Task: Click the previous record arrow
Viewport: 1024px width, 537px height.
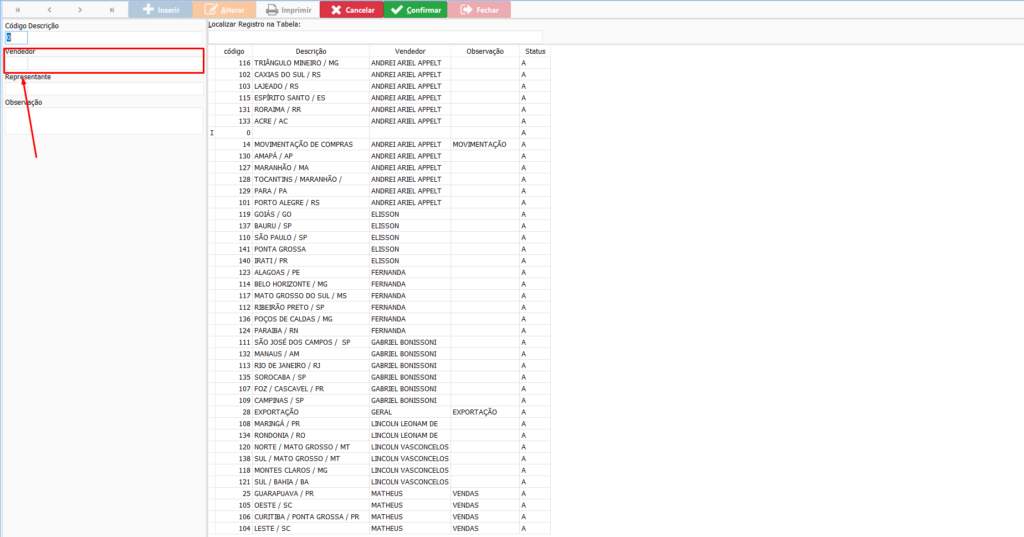Action: 49,10
